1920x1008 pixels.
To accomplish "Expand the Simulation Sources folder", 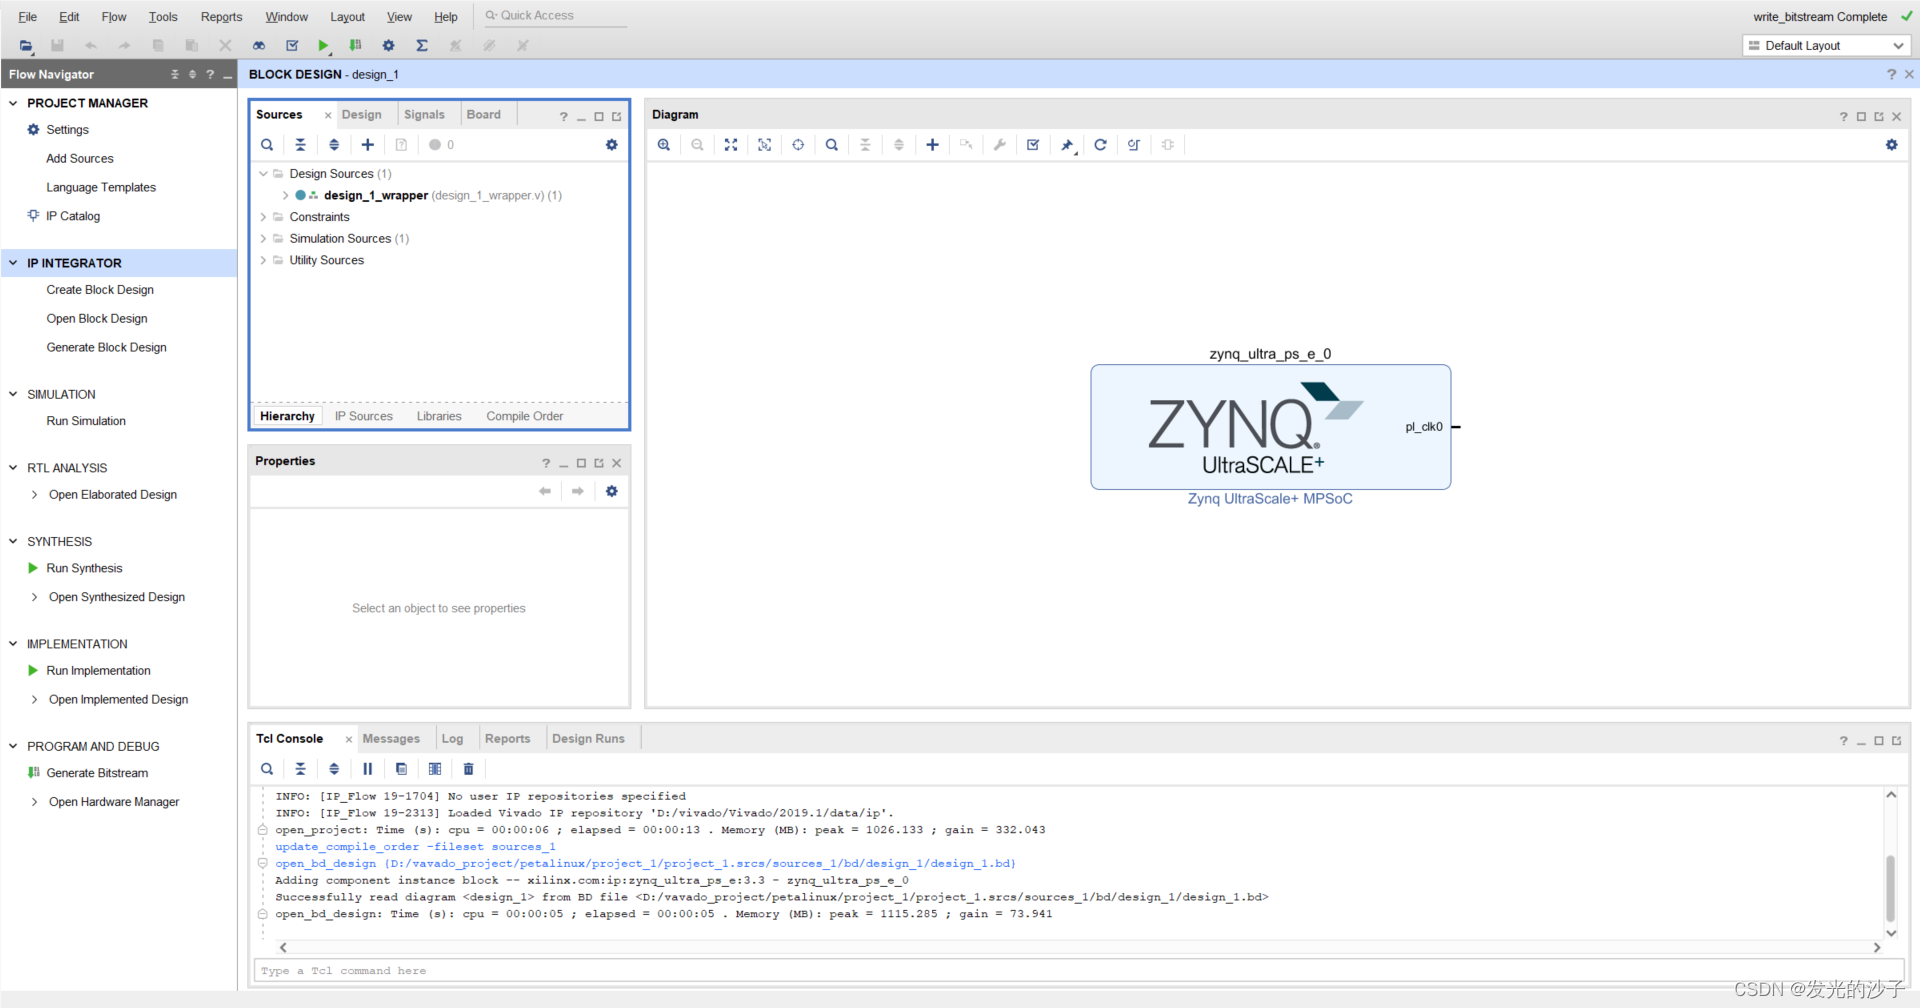I will click(263, 238).
